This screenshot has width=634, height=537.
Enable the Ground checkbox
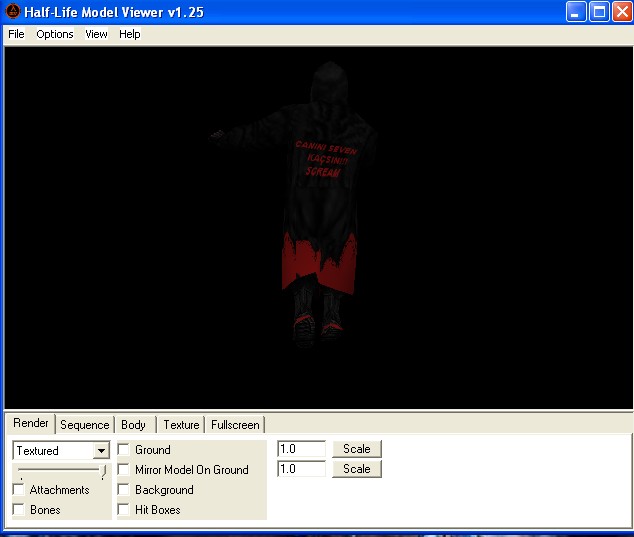pos(124,450)
